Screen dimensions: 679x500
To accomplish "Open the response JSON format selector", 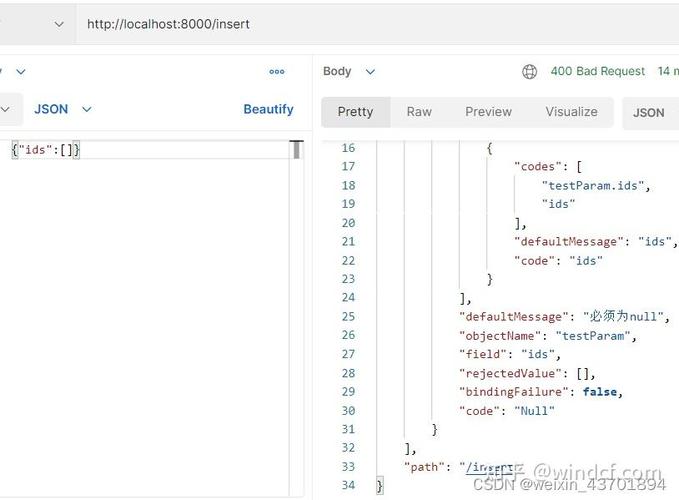I will point(650,113).
